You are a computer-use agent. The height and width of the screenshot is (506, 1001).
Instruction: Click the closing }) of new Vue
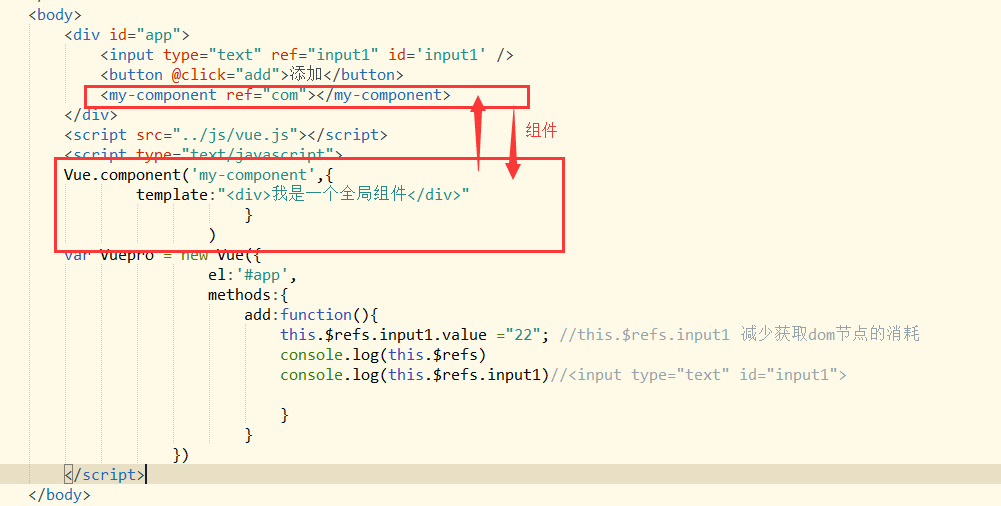[181, 455]
